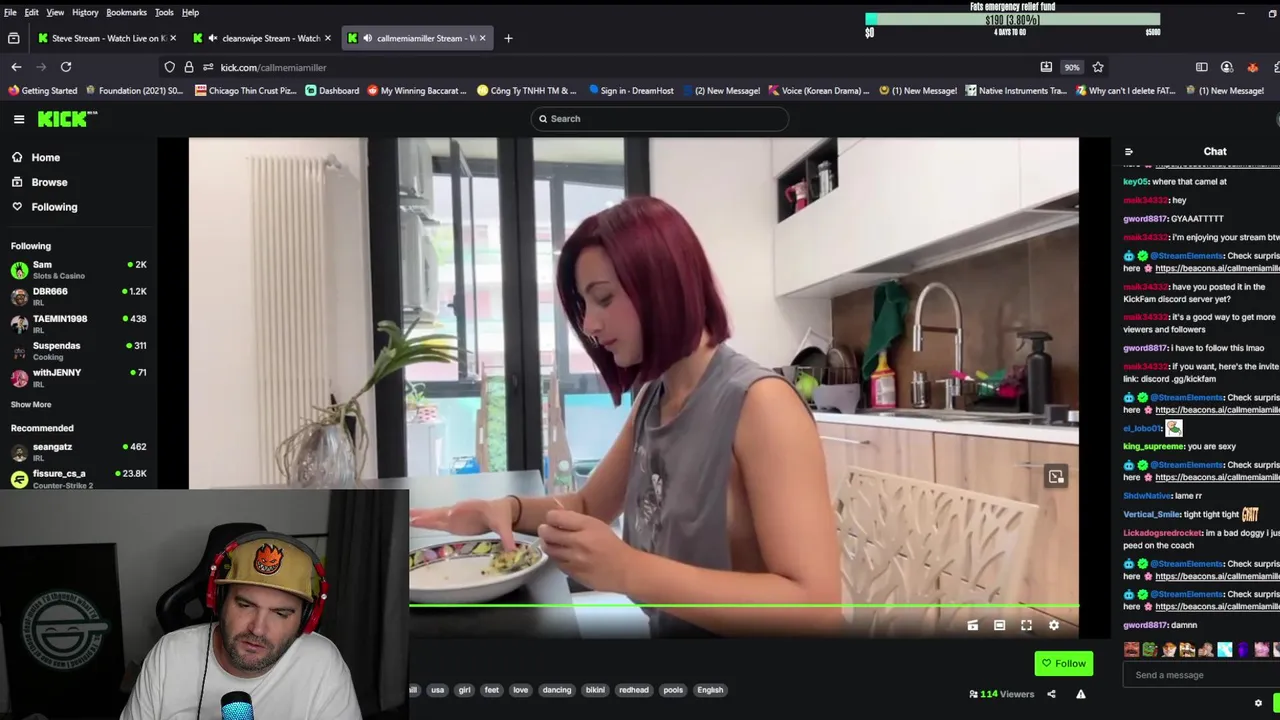The image size is (1280, 720).
Task: Click the kick.com address bar URL
Action: [273, 67]
